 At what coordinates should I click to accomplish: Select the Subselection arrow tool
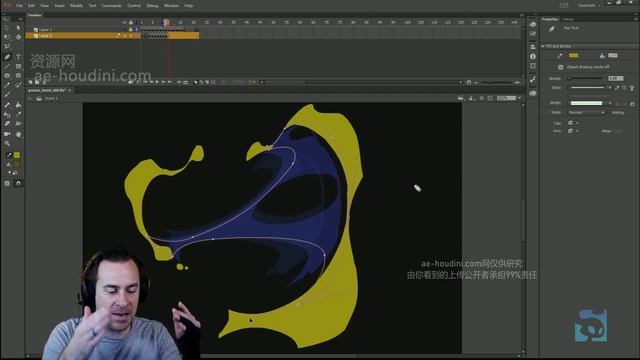18,28
